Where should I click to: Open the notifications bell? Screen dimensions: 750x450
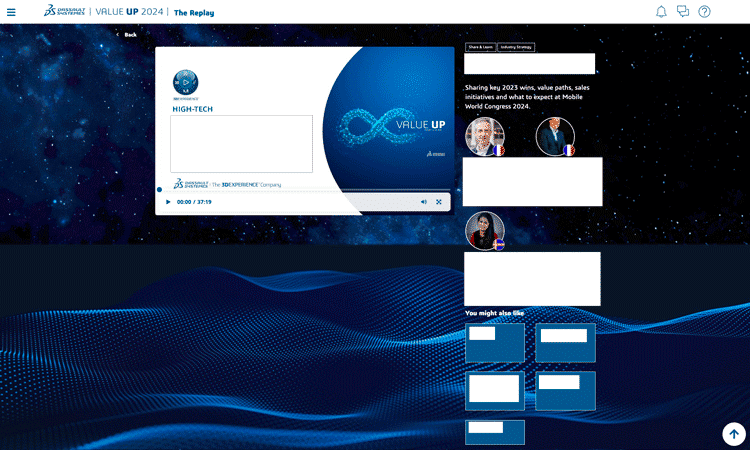[x=661, y=12]
